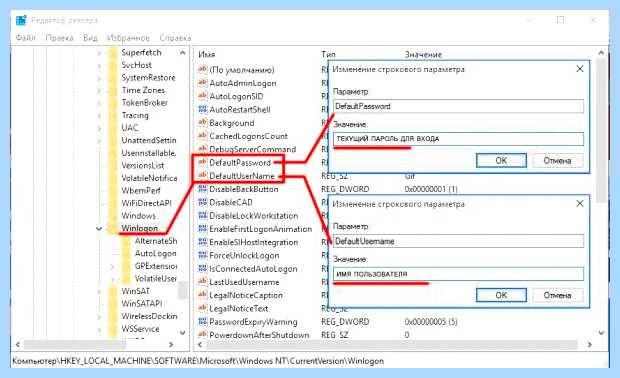Collapse the Winlogon tree node
This screenshot has width=620, height=378.
99,228
